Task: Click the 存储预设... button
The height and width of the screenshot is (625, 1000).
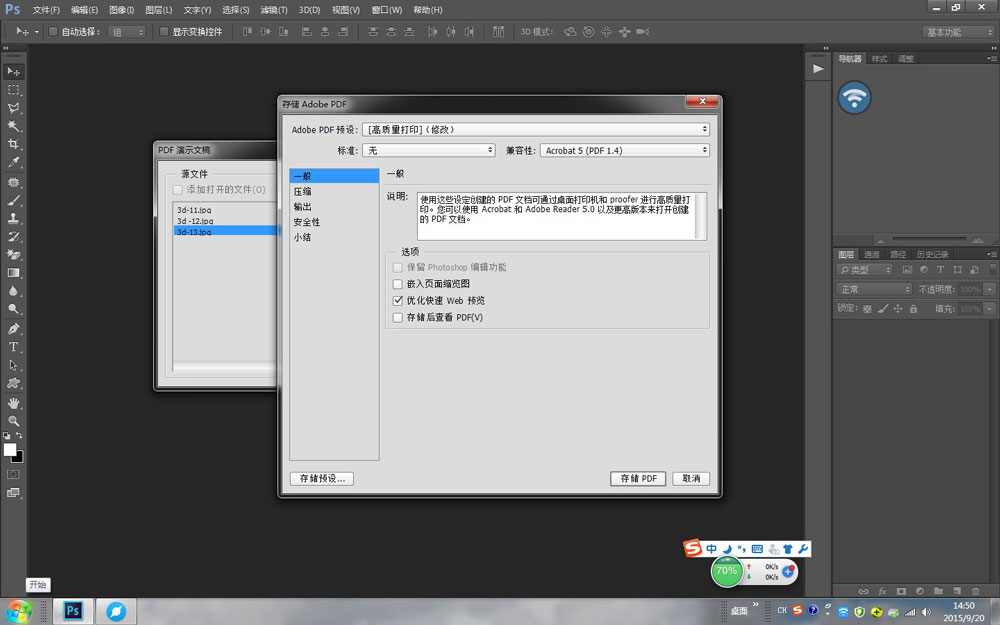Action: (322, 478)
